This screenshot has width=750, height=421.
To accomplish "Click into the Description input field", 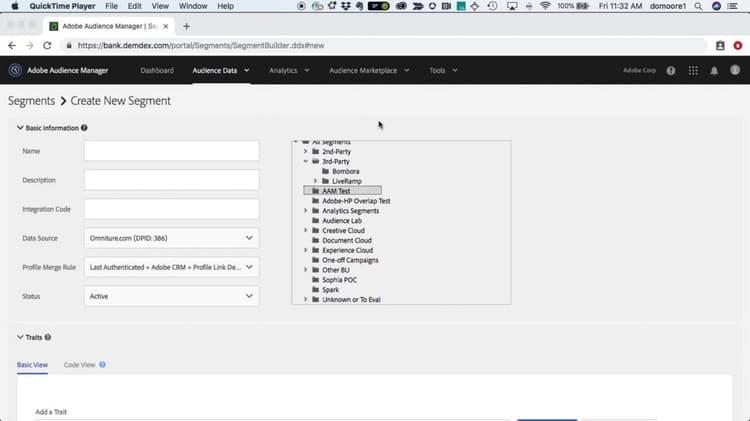I will (x=172, y=180).
